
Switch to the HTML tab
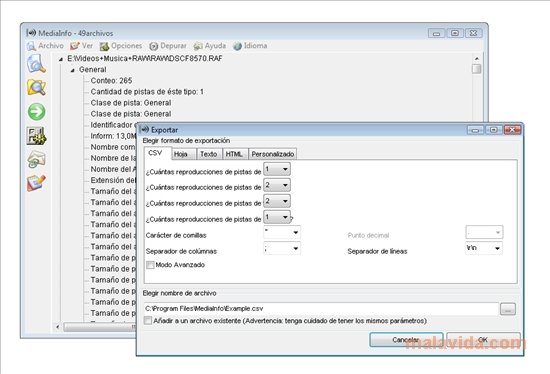(234, 154)
